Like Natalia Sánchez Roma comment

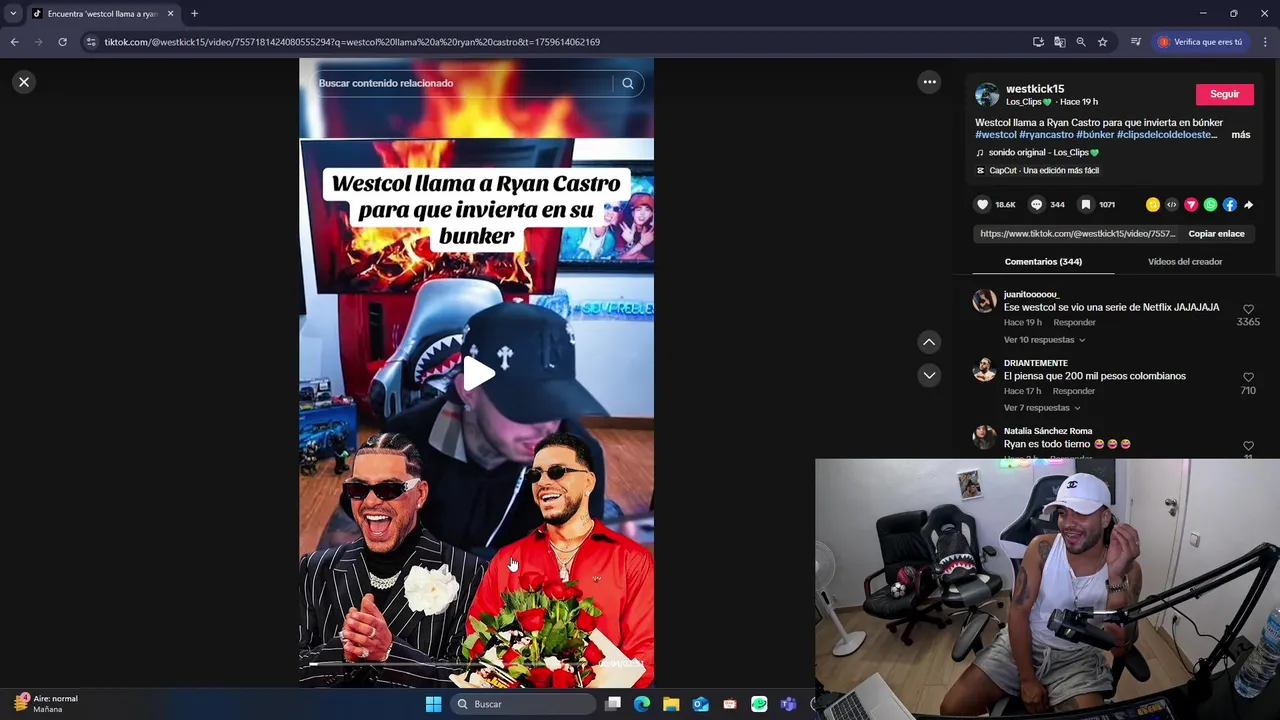tap(1248, 446)
